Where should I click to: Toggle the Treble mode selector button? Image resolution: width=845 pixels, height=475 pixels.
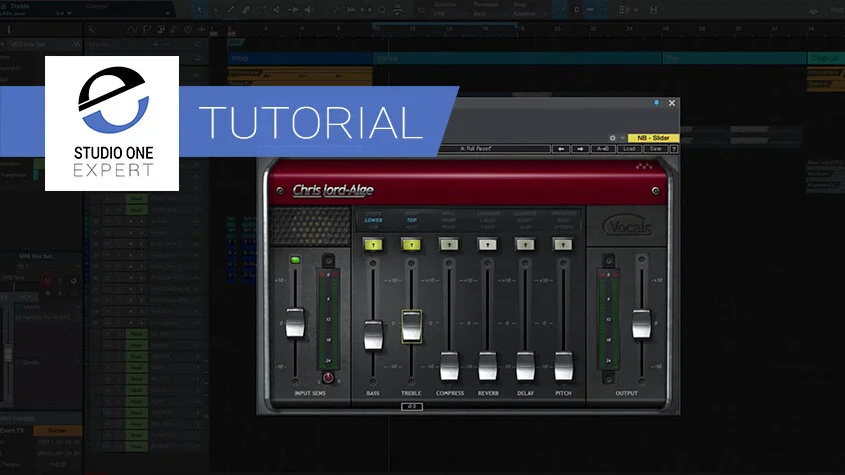411,245
